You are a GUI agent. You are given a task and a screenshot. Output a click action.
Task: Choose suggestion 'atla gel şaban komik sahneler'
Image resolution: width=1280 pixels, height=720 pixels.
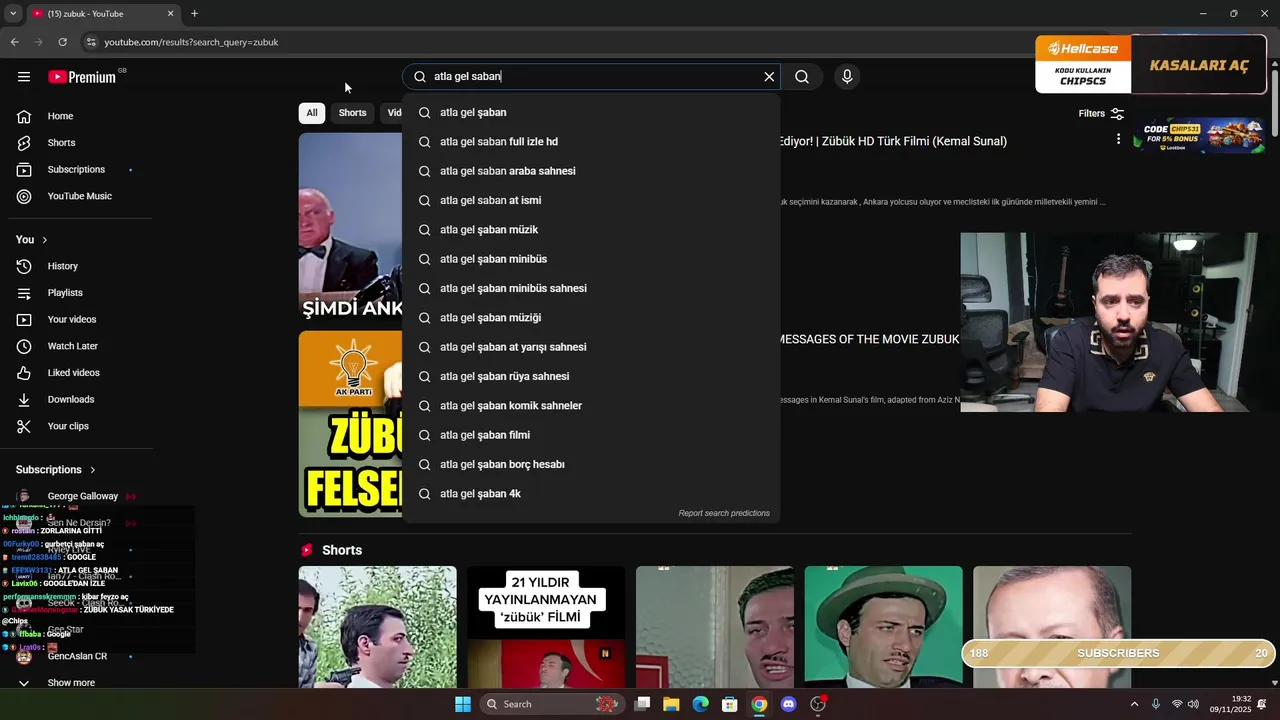coord(591,406)
